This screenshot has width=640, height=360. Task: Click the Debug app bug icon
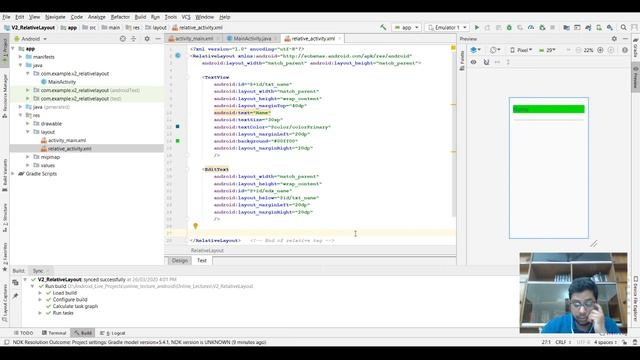[x=509, y=27]
